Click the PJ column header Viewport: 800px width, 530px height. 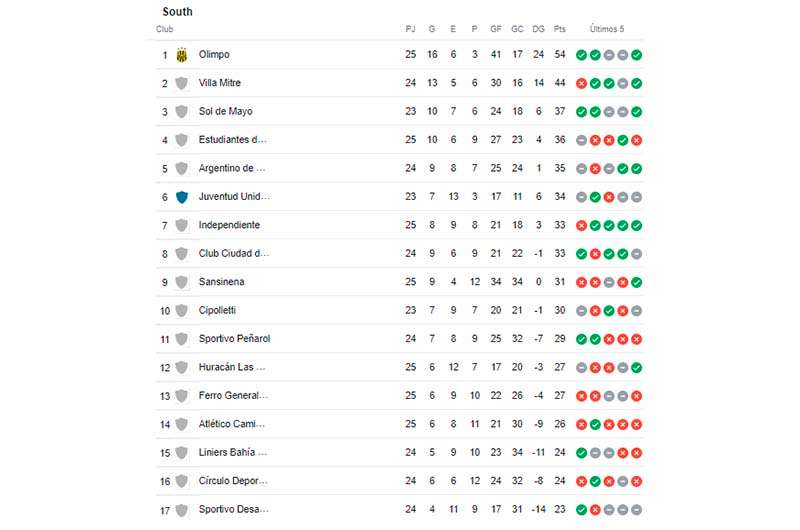[x=410, y=29]
